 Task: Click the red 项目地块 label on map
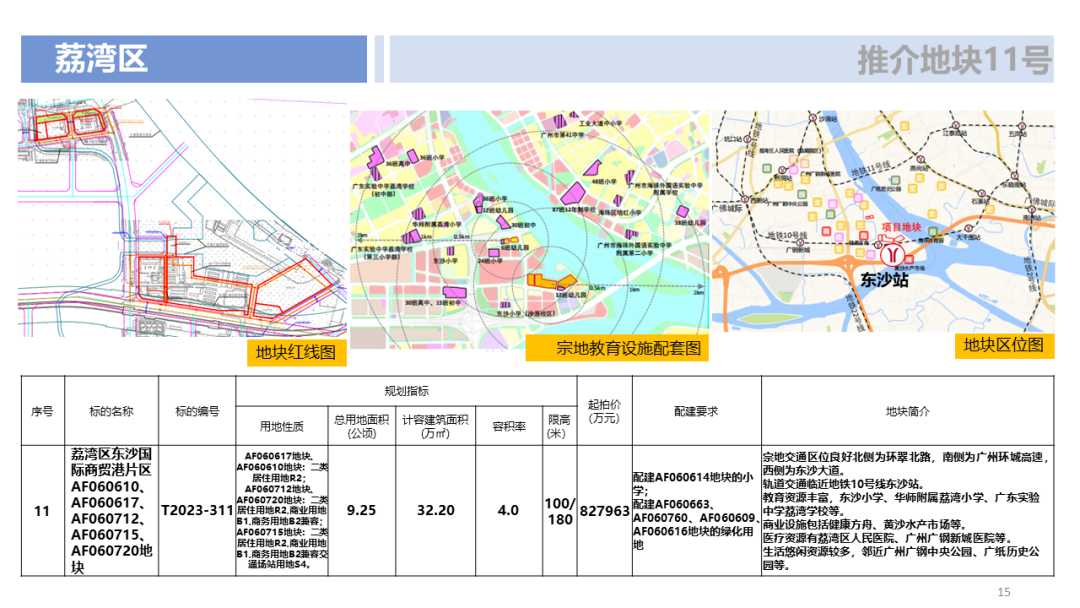[x=899, y=229]
